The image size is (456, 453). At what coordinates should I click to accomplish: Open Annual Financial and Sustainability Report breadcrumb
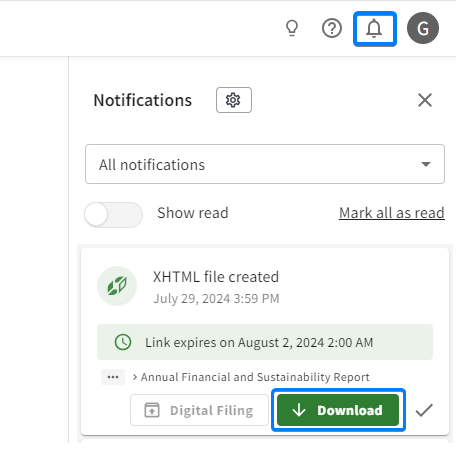pyautogui.click(x=255, y=377)
